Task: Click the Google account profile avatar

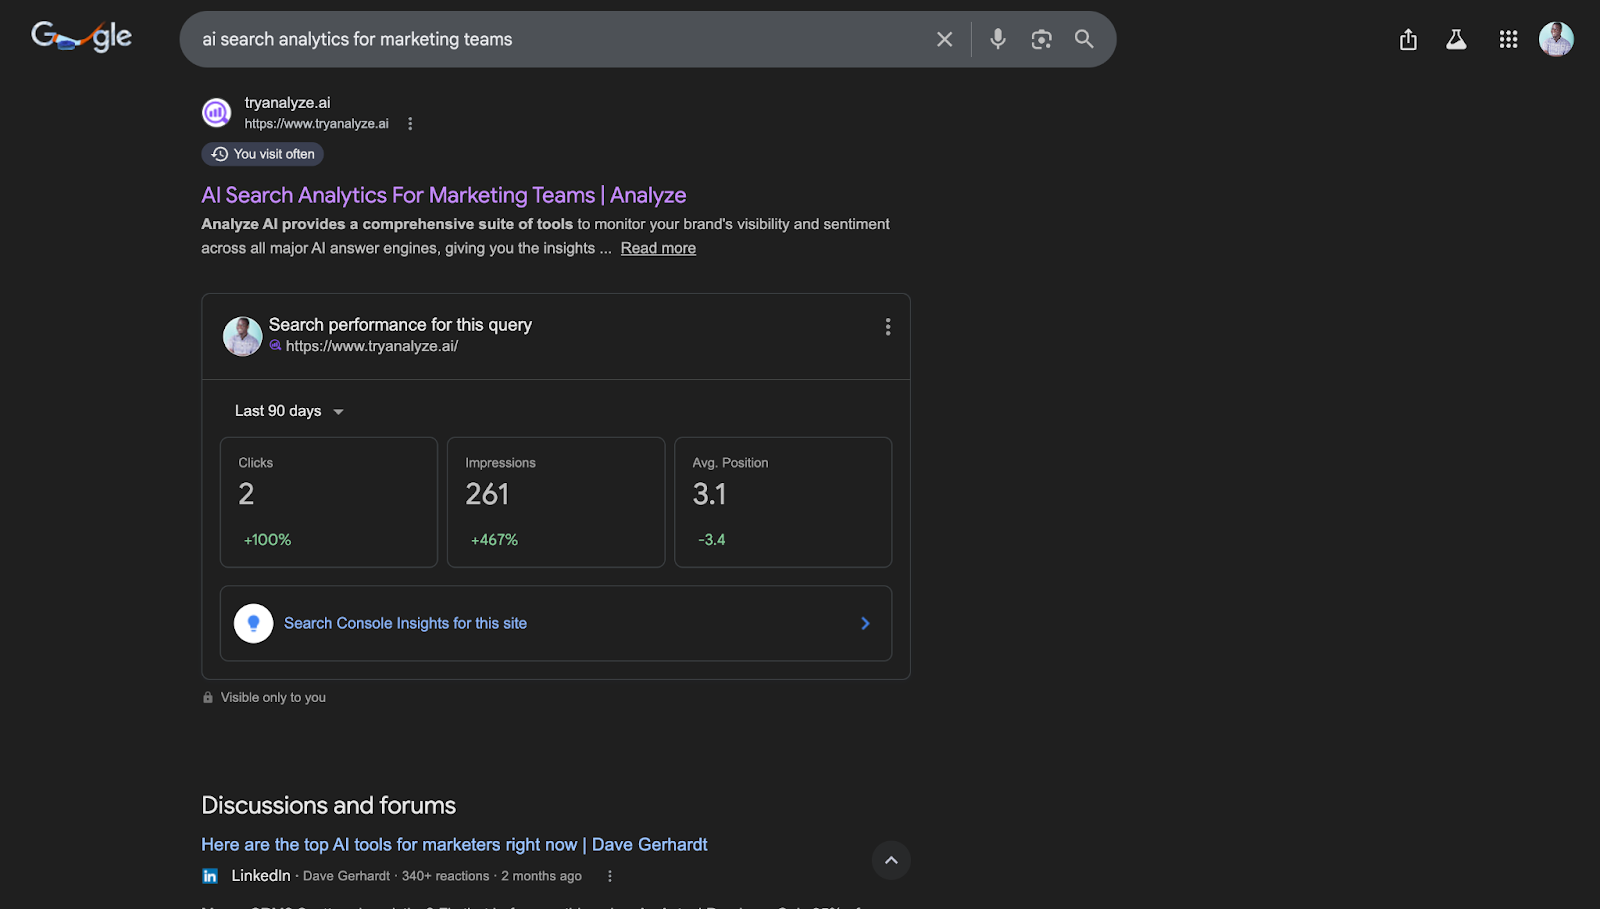Action: click(x=1556, y=39)
